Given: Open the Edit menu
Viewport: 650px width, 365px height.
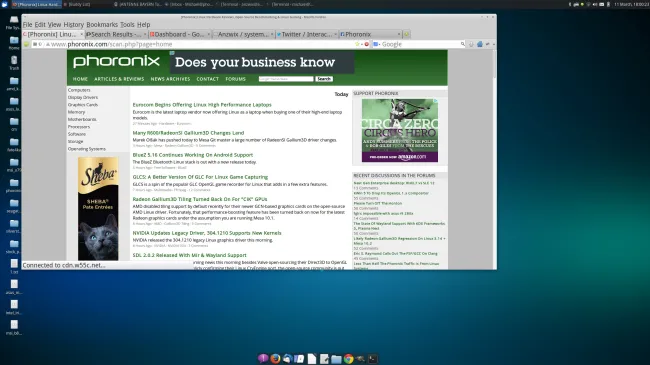Looking at the screenshot, I should click(x=40, y=24).
